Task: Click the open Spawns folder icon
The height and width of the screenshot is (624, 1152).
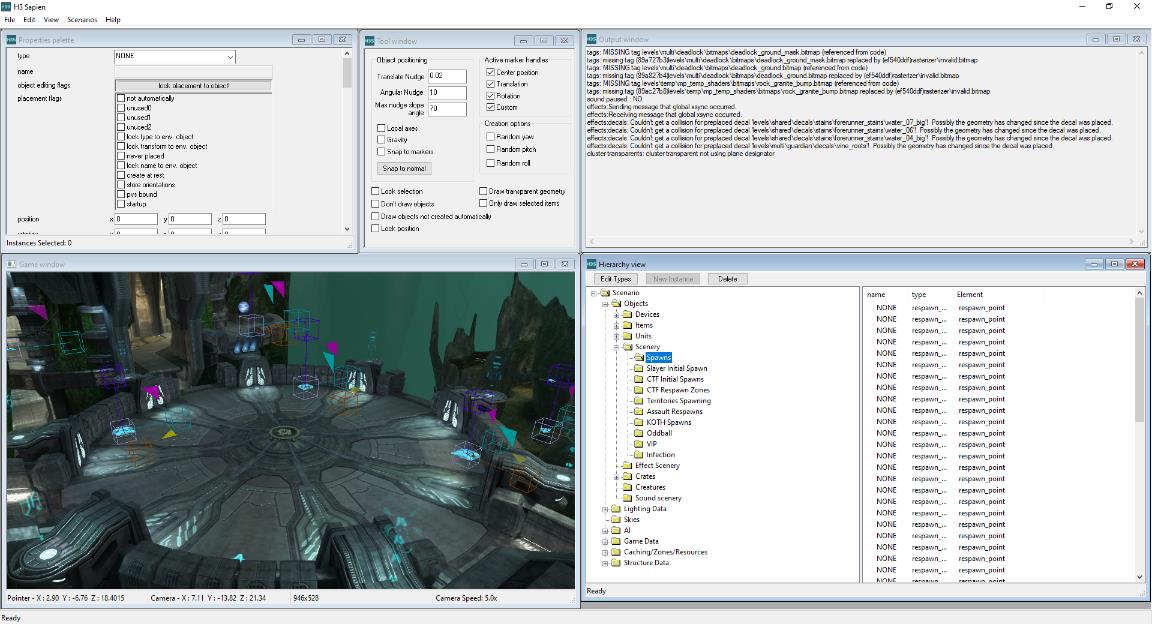Action: click(x=639, y=358)
